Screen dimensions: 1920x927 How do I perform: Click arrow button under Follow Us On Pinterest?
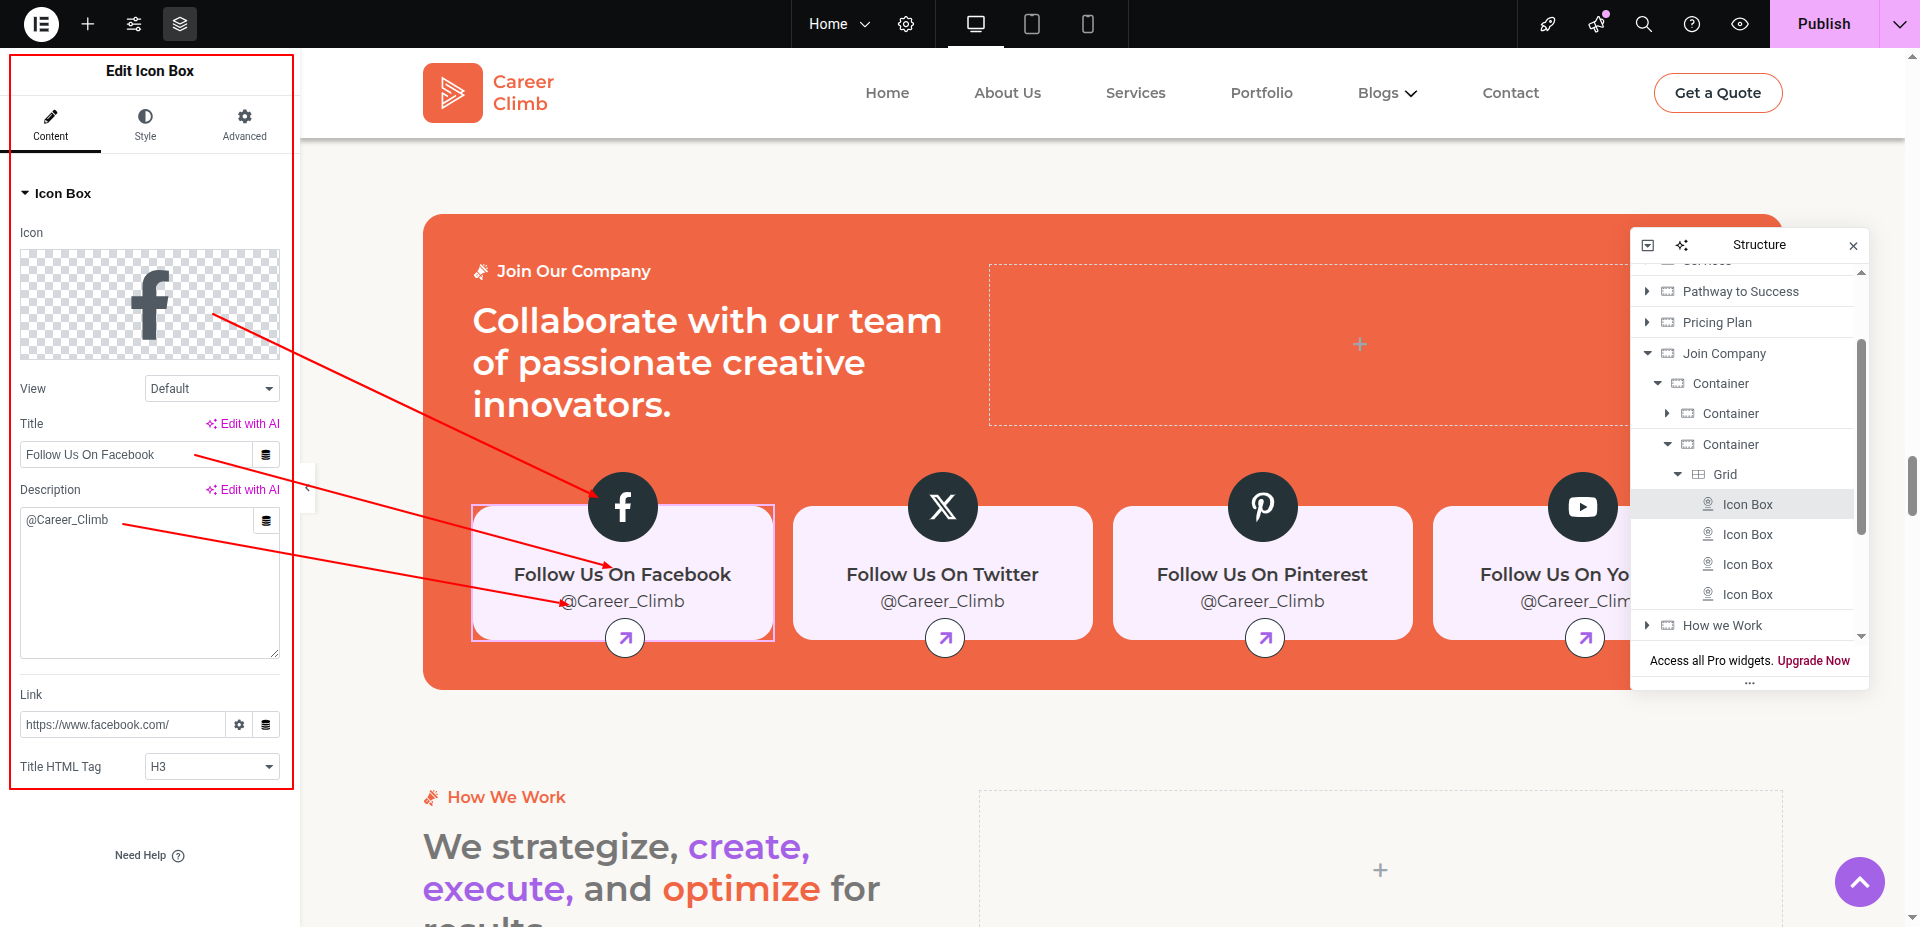tap(1265, 638)
